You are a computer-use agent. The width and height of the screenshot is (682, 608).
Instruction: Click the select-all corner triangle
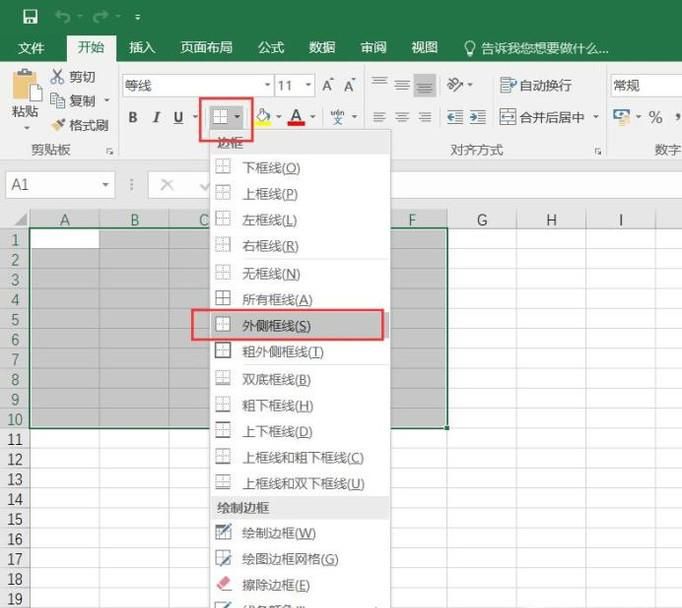(20, 219)
